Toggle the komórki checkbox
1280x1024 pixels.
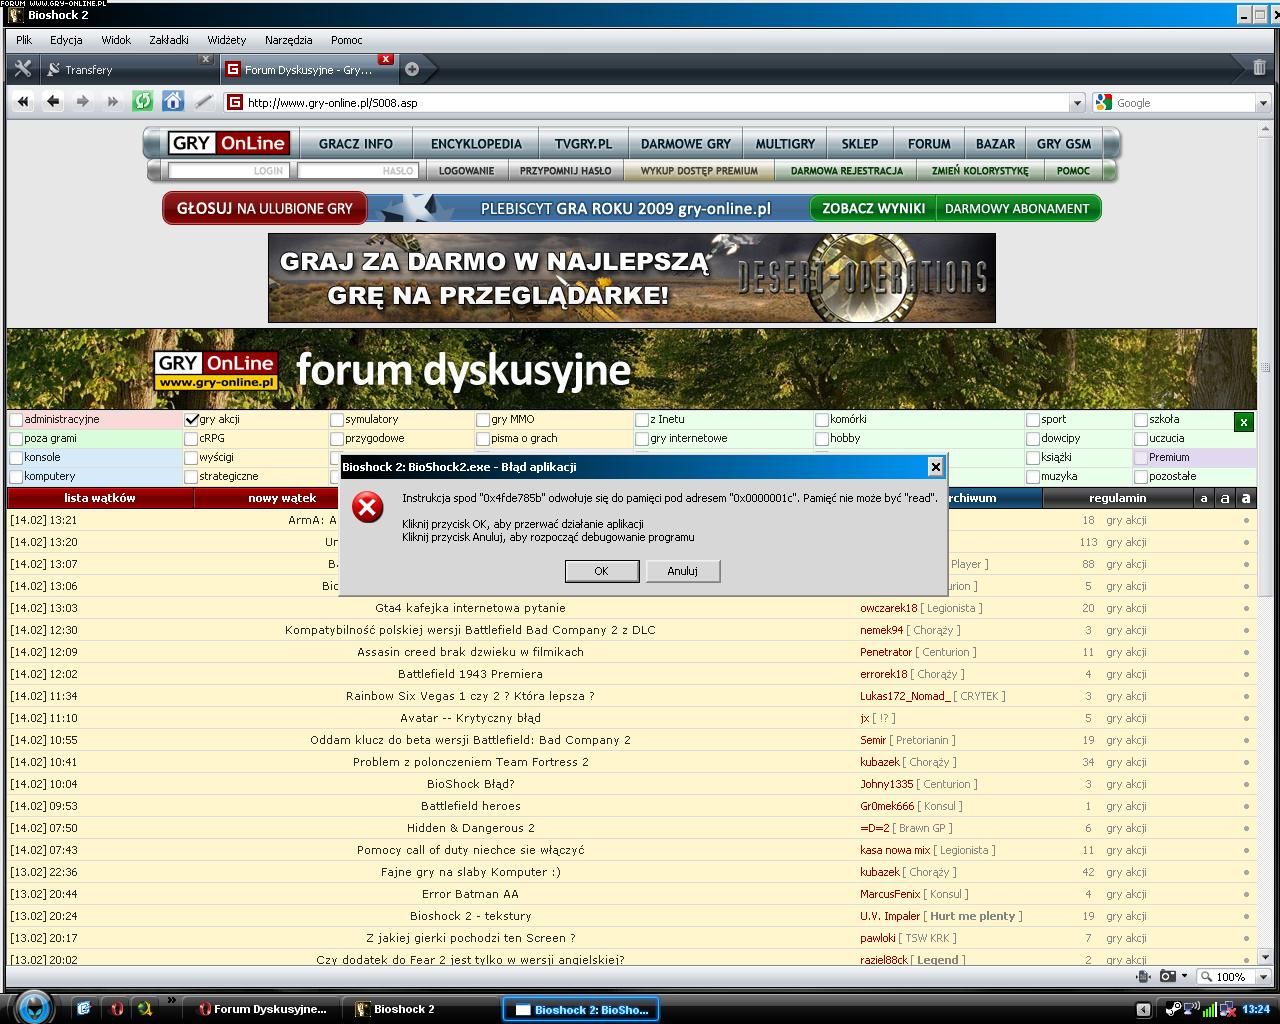[822, 420]
